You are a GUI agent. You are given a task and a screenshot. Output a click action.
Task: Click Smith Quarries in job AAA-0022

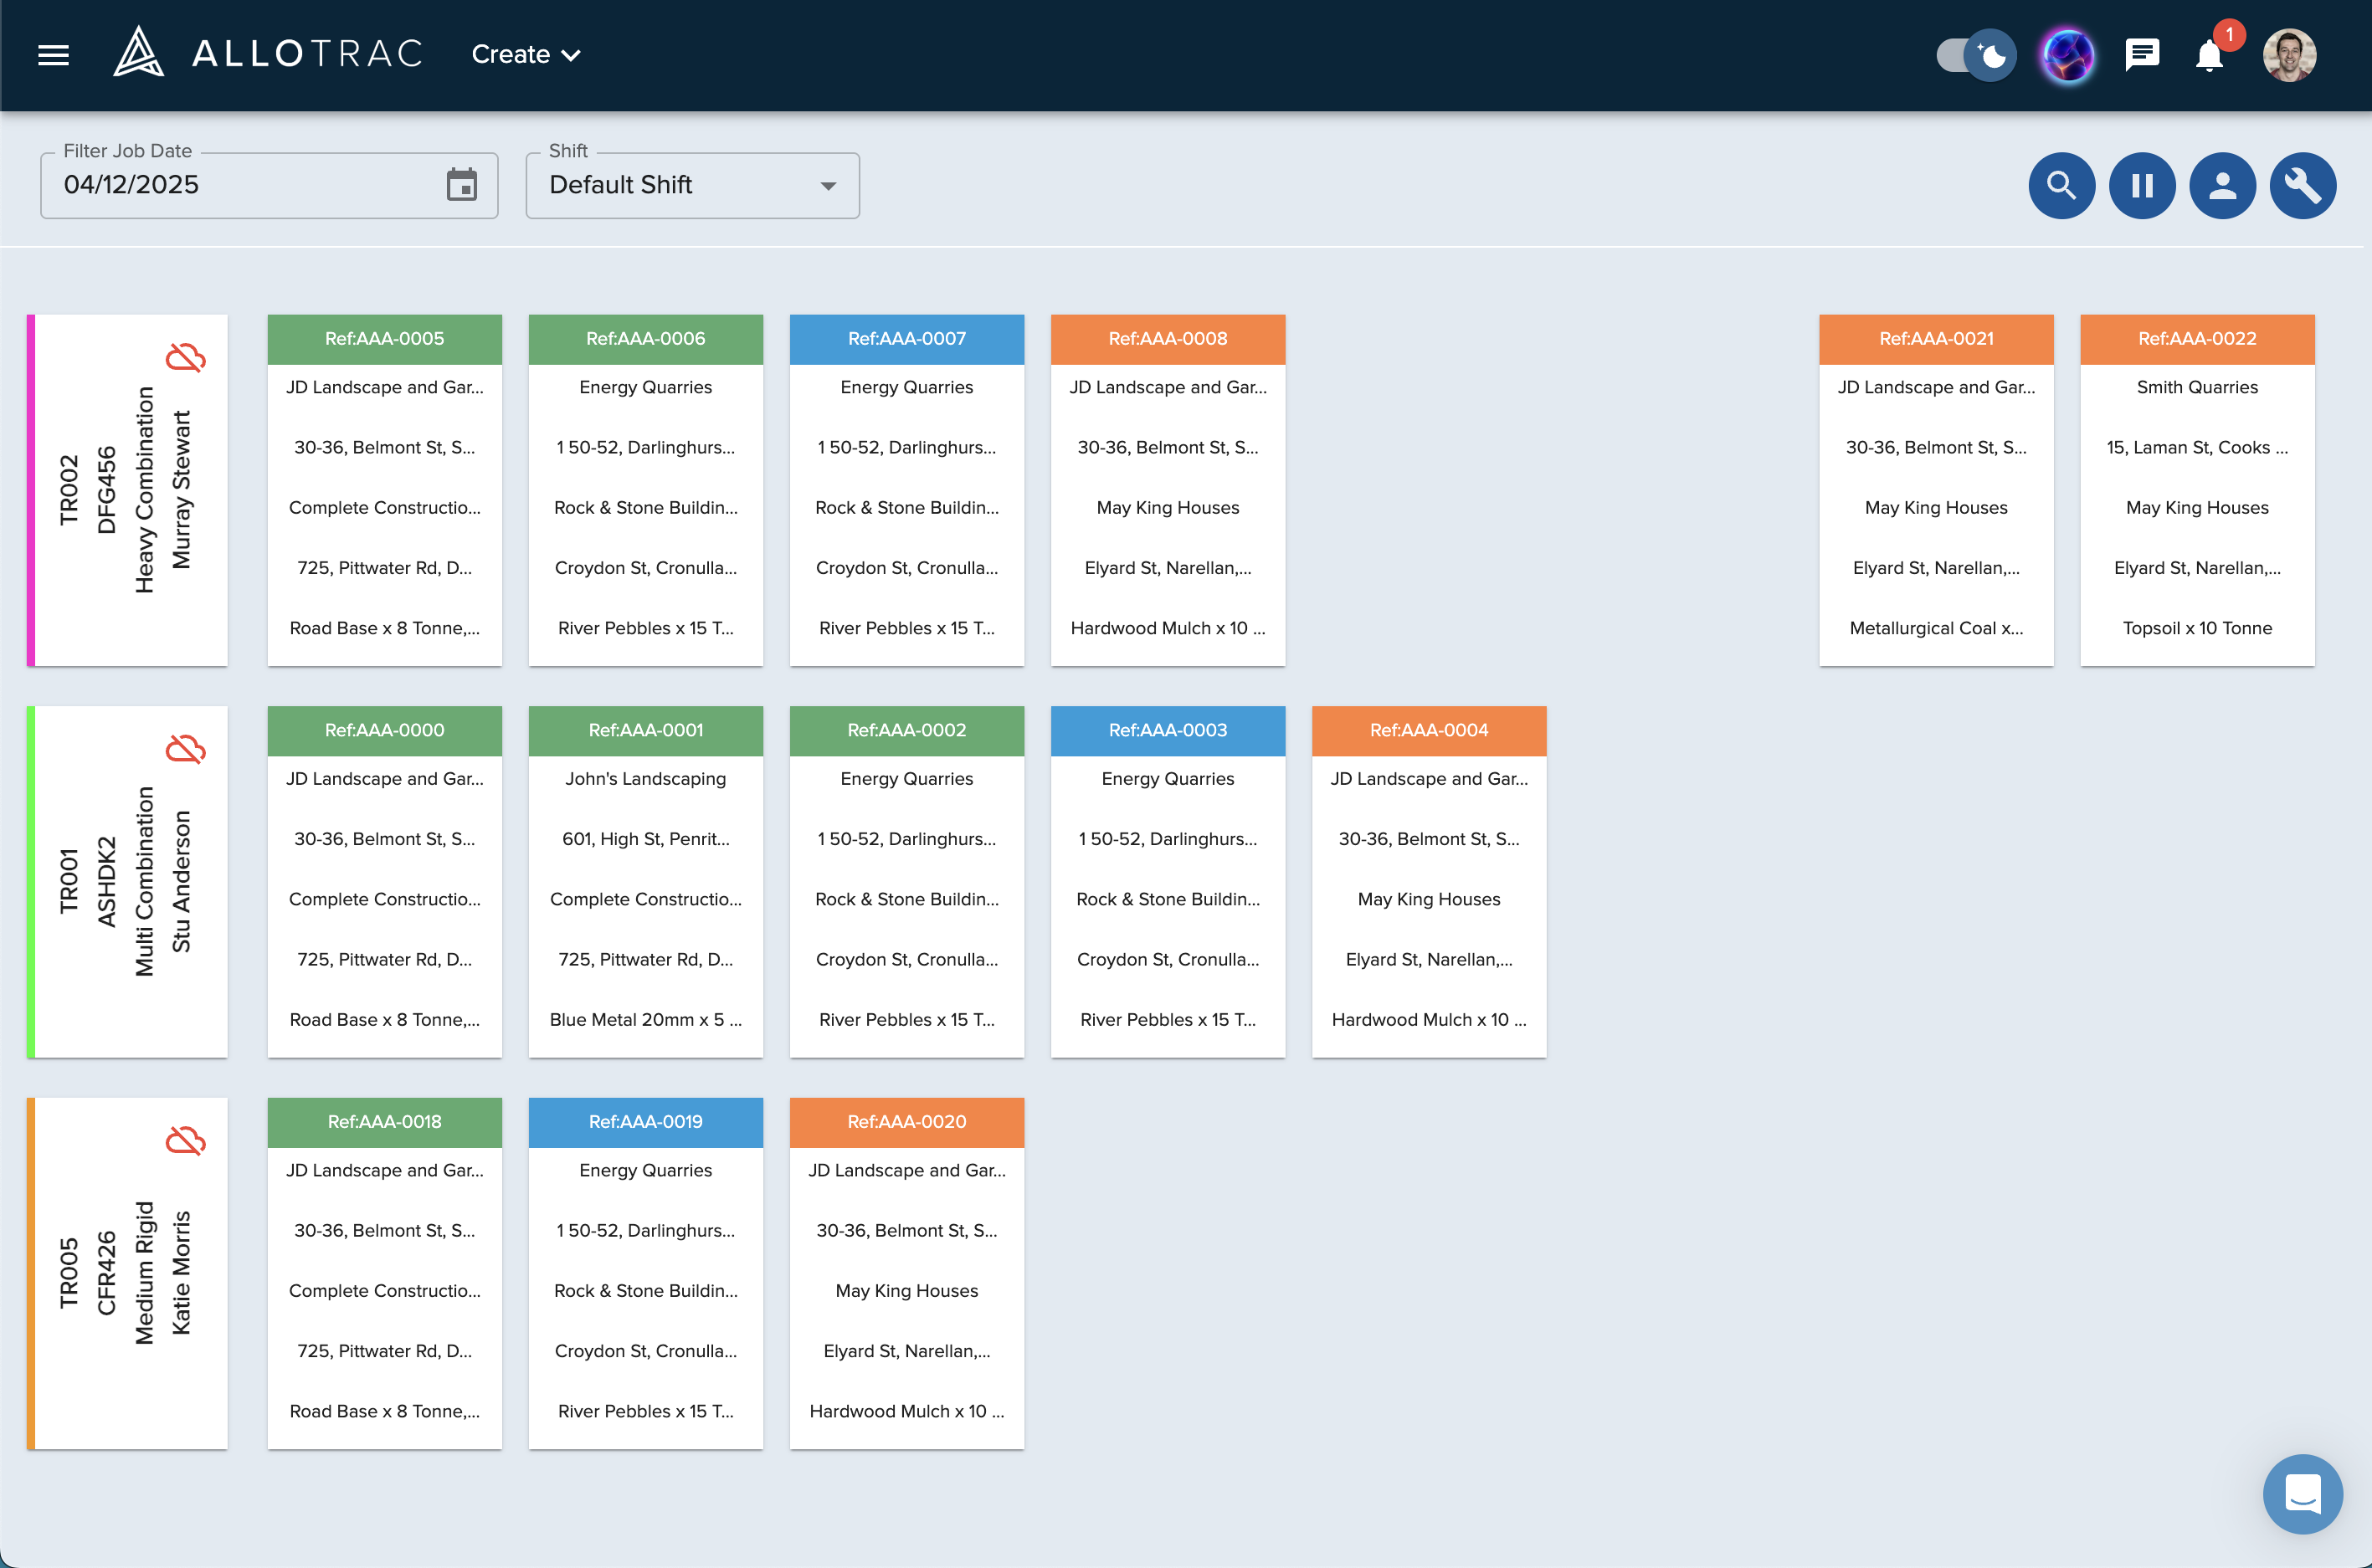(x=2197, y=387)
